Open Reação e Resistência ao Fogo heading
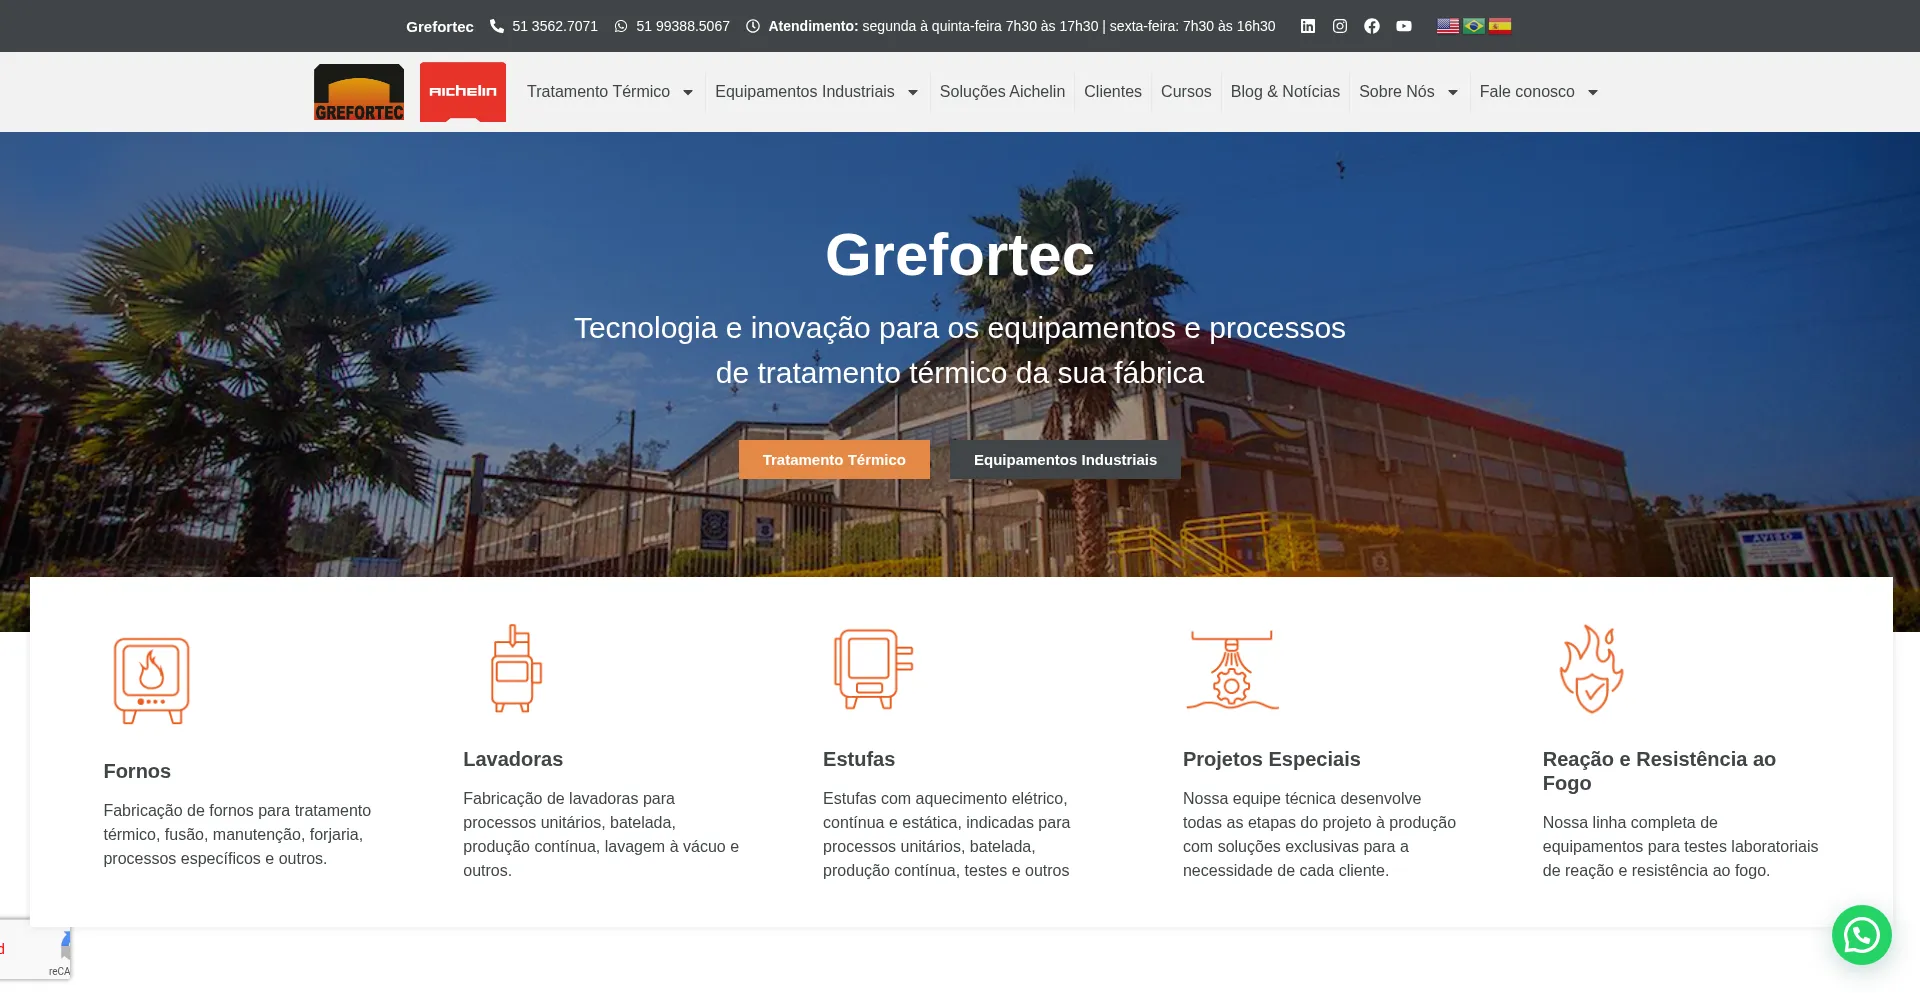1920x993 pixels. 1659,771
